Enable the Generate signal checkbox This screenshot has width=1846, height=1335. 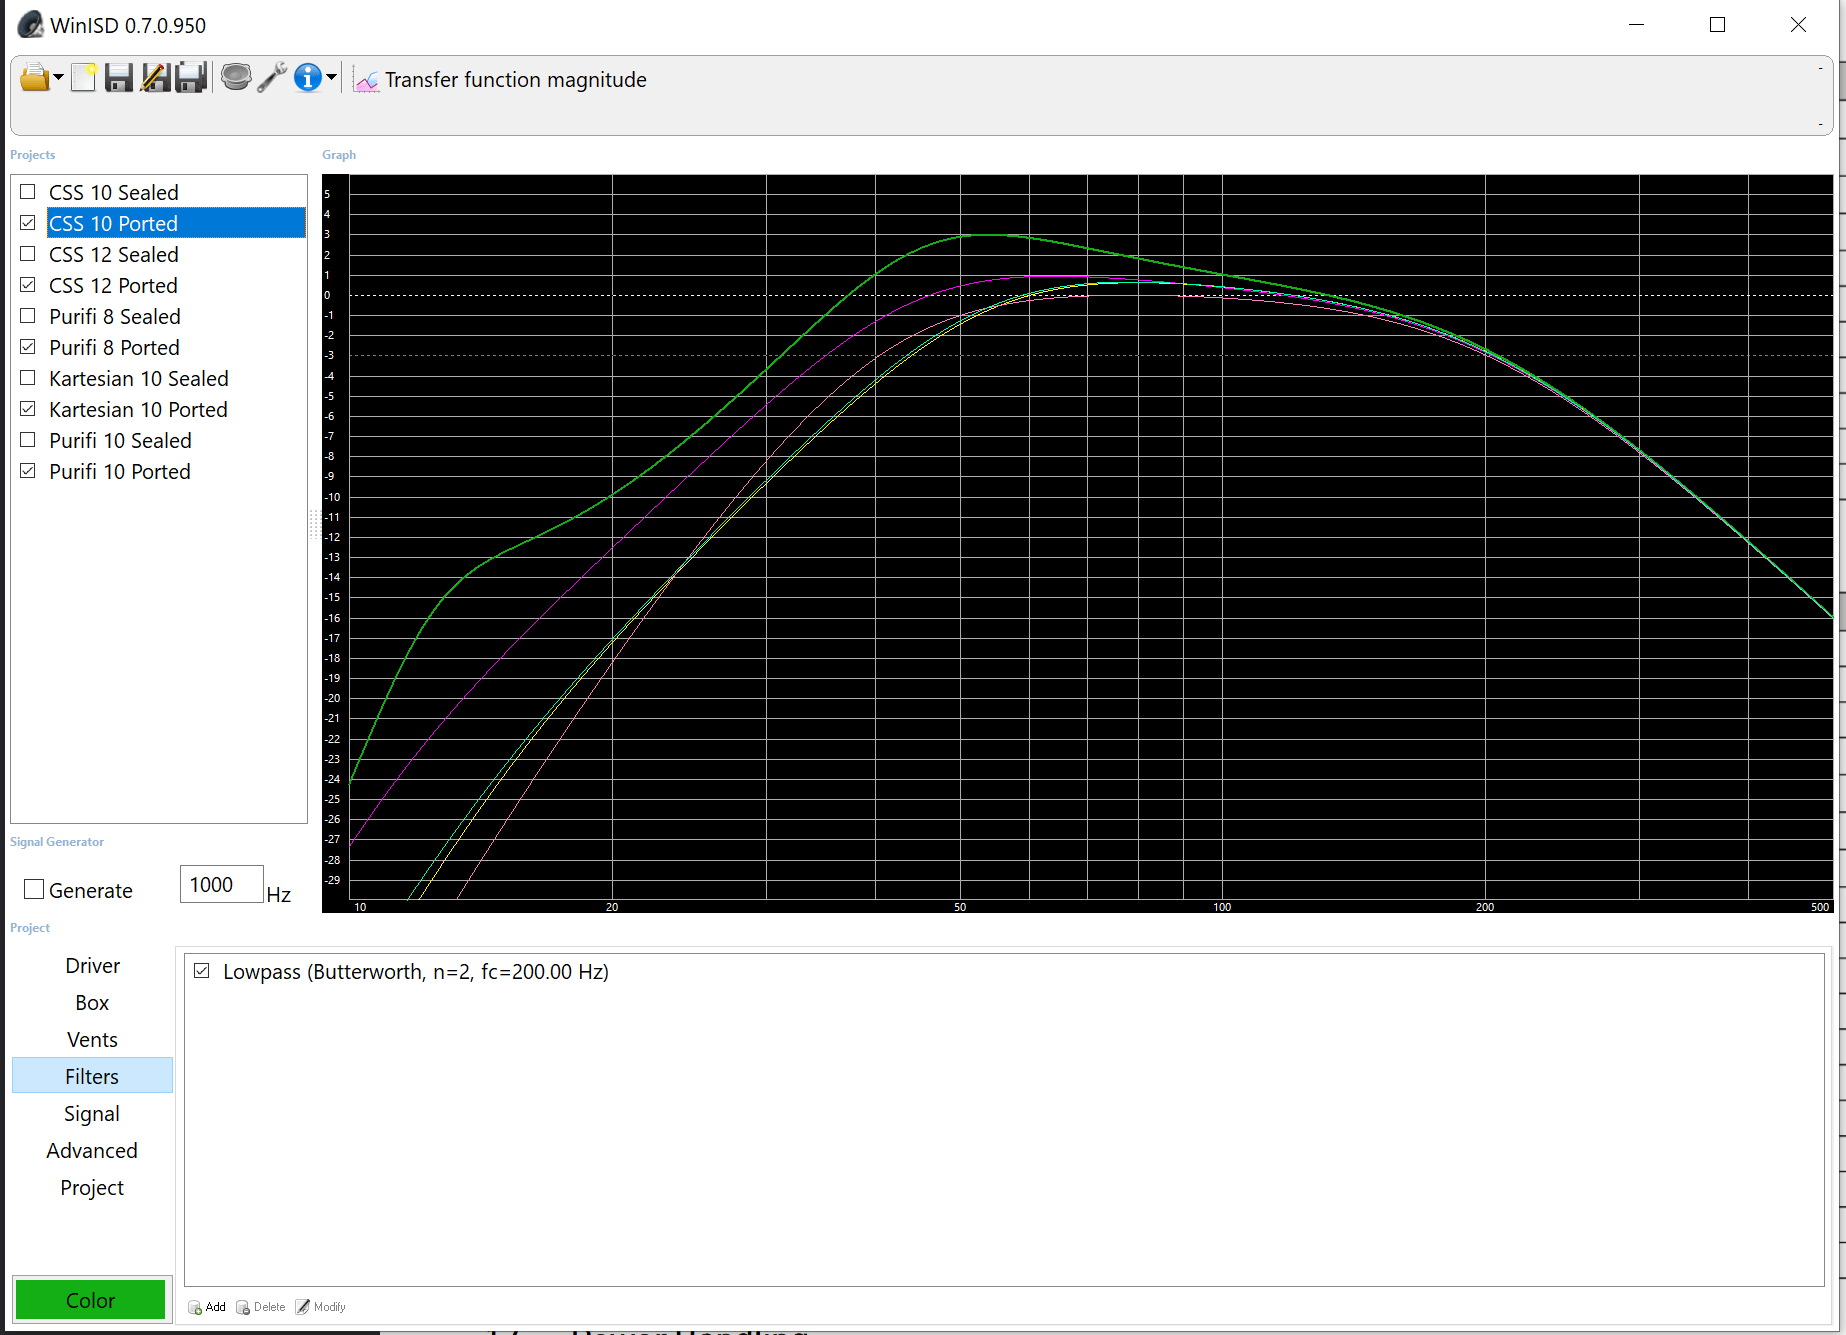(34, 889)
